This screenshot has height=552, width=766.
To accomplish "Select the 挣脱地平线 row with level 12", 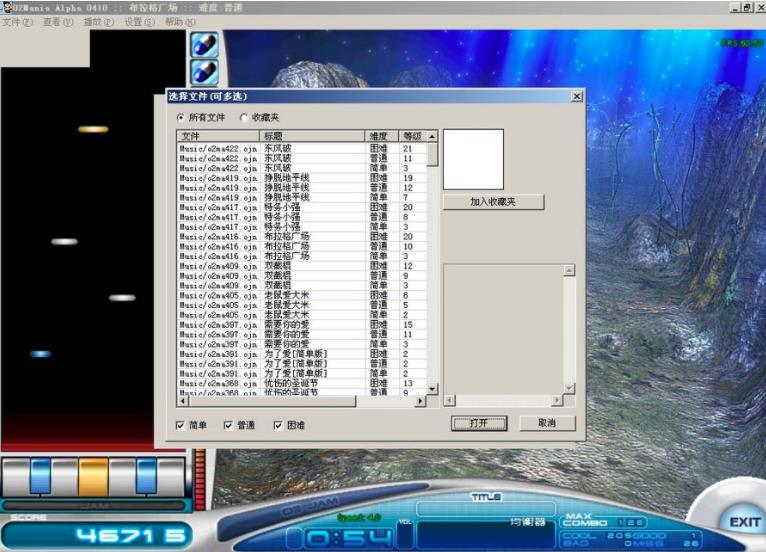I will pos(302,188).
